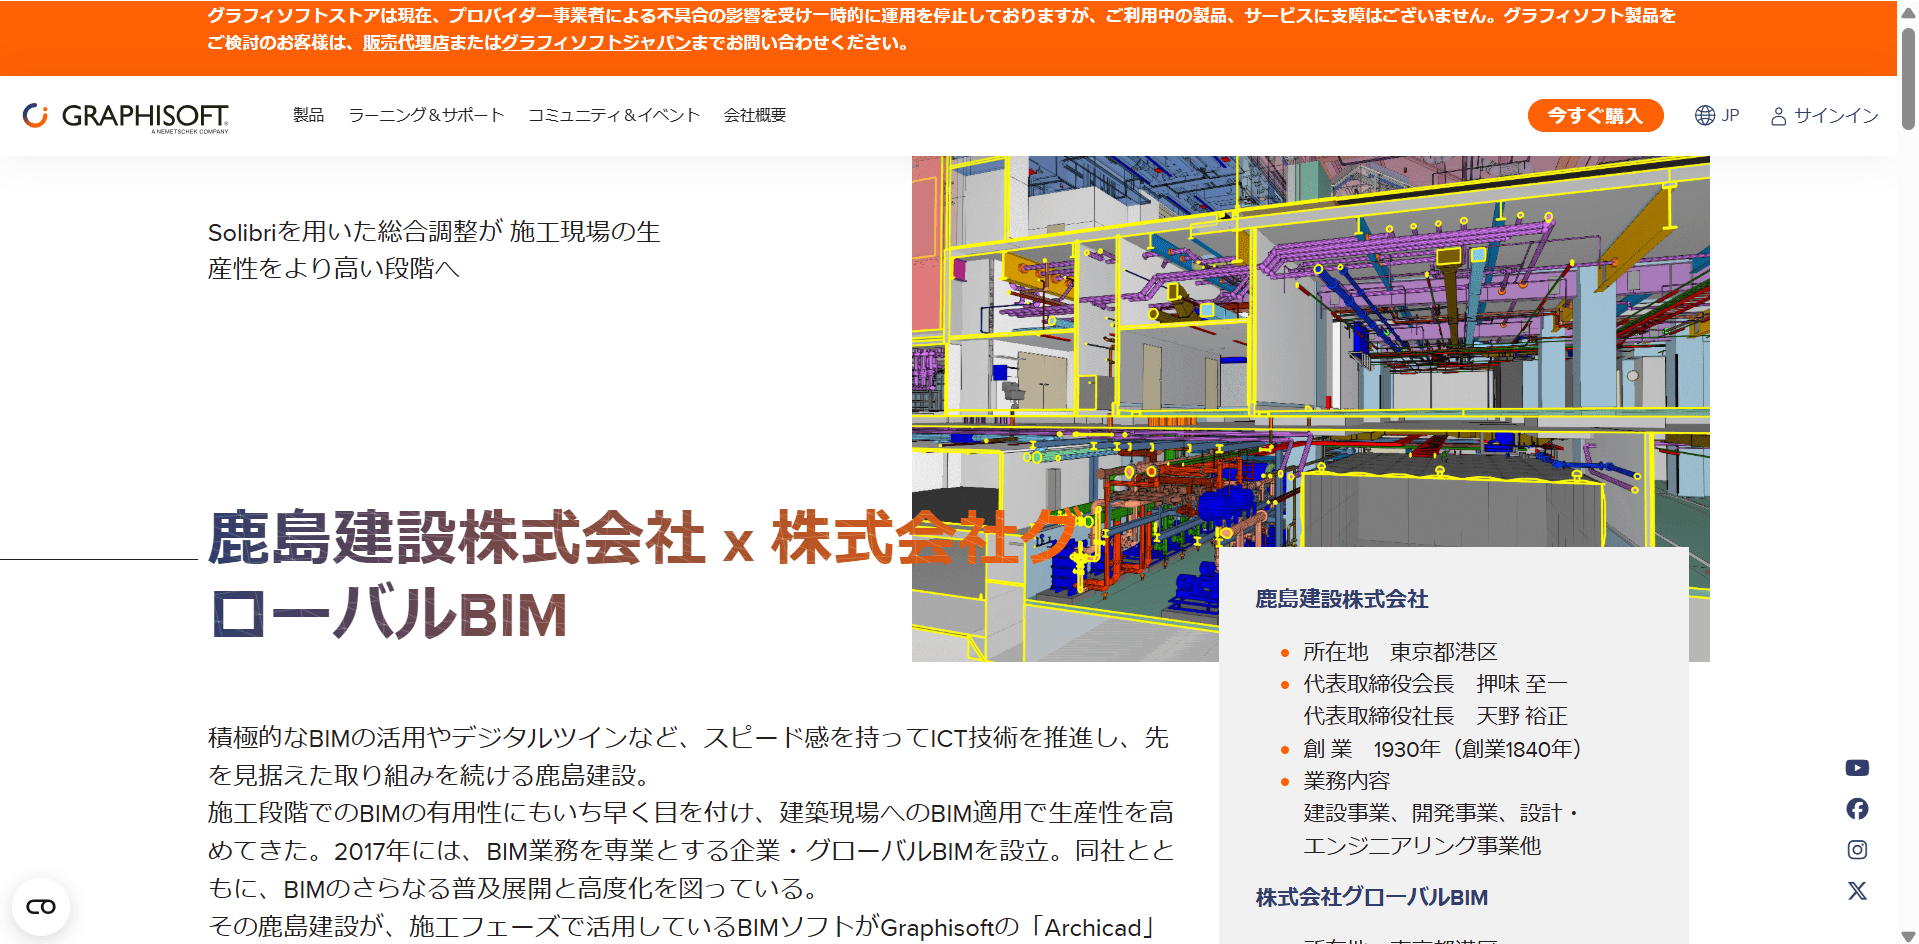Click the 今すぐ購入 button
The width and height of the screenshot is (1919, 944).
pyautogui.click(x=1595, y=116)
